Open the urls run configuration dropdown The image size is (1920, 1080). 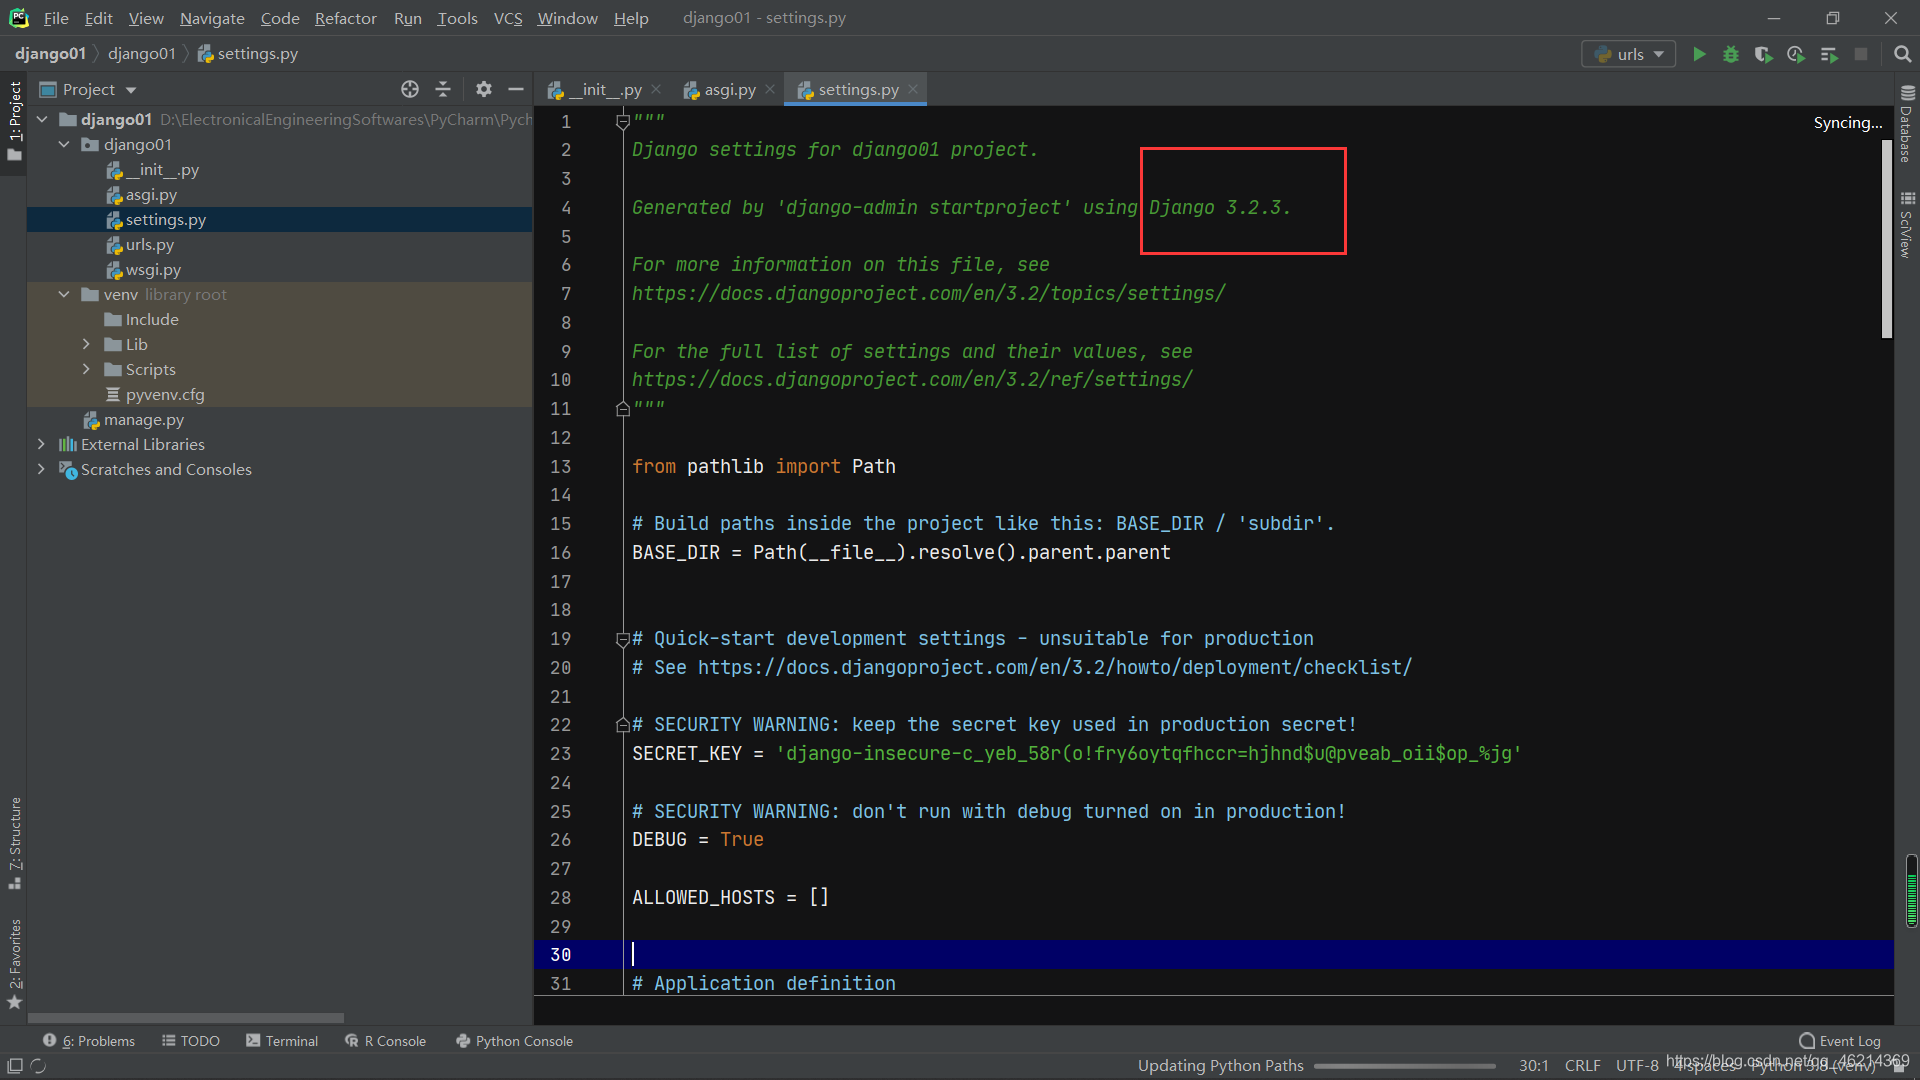[x=1629, y=54]
